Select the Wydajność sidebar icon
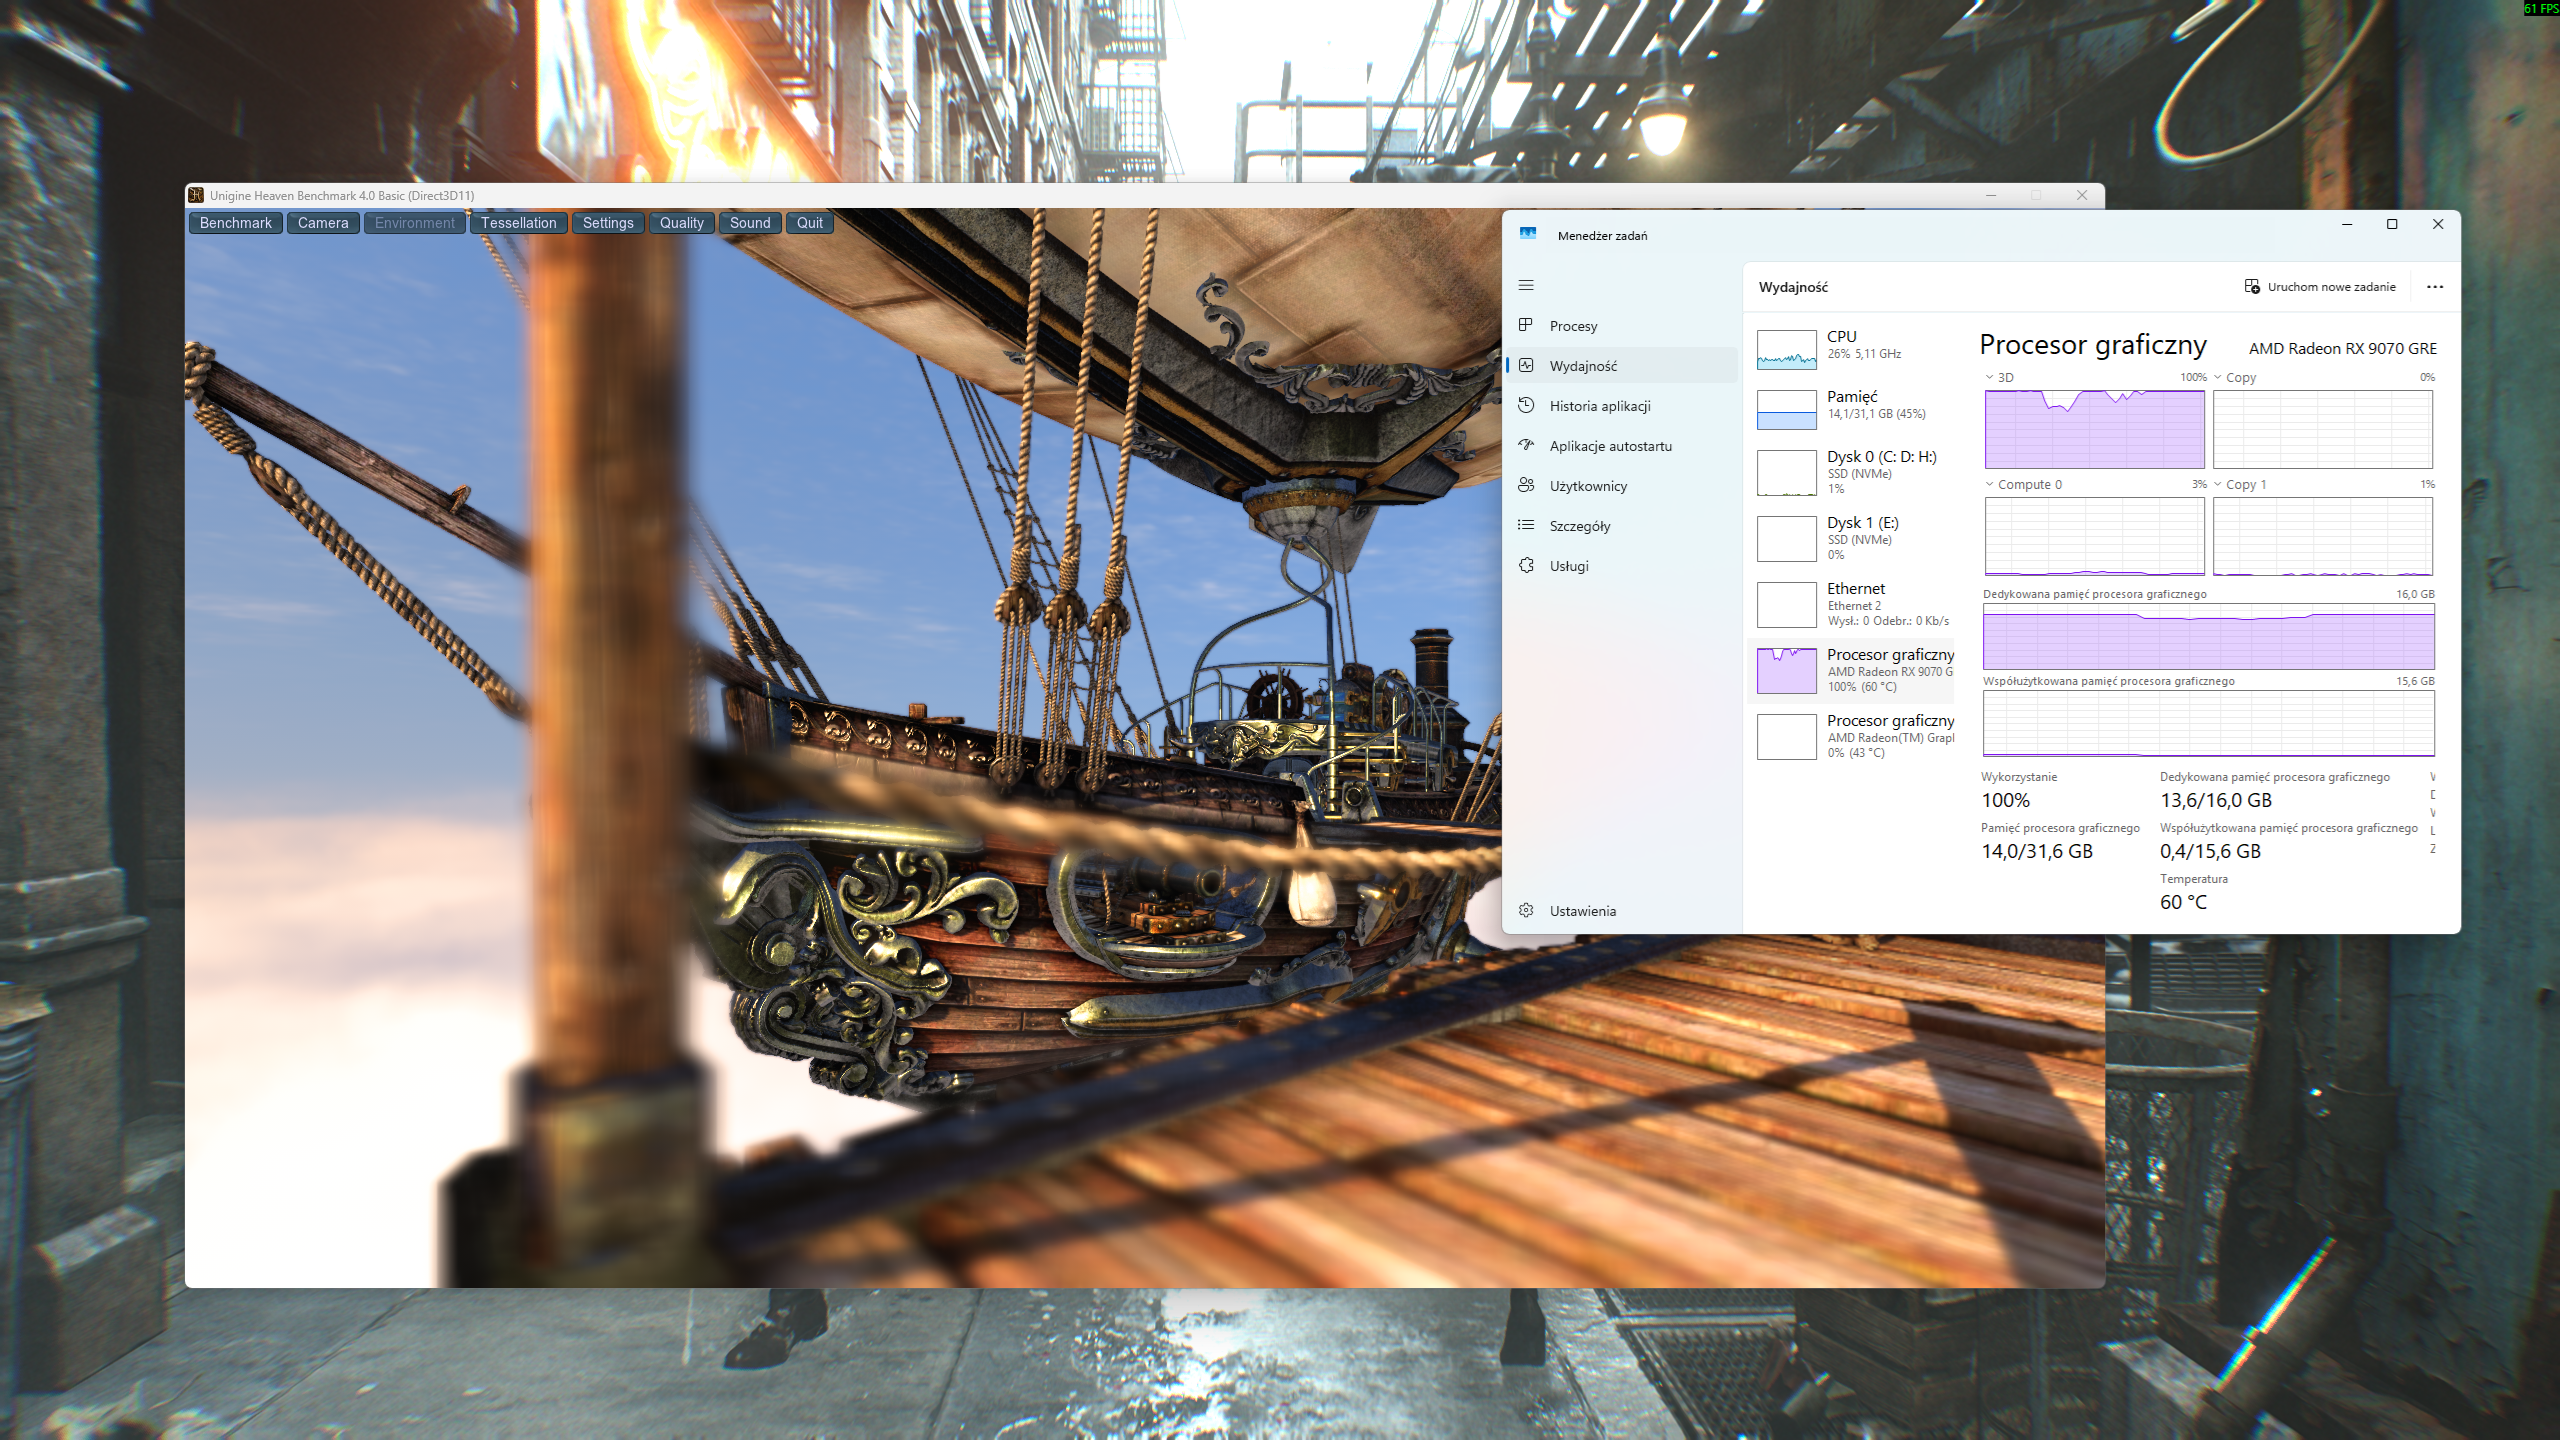The height and width of the screenshot is (1440, 2560). click(x=1526, y=365)
